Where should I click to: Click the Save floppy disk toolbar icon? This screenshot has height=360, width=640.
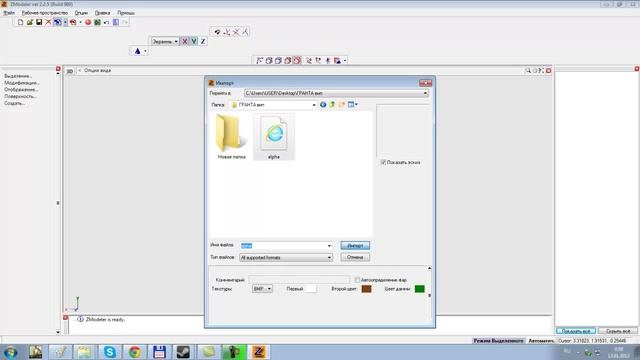click(39, 22)
